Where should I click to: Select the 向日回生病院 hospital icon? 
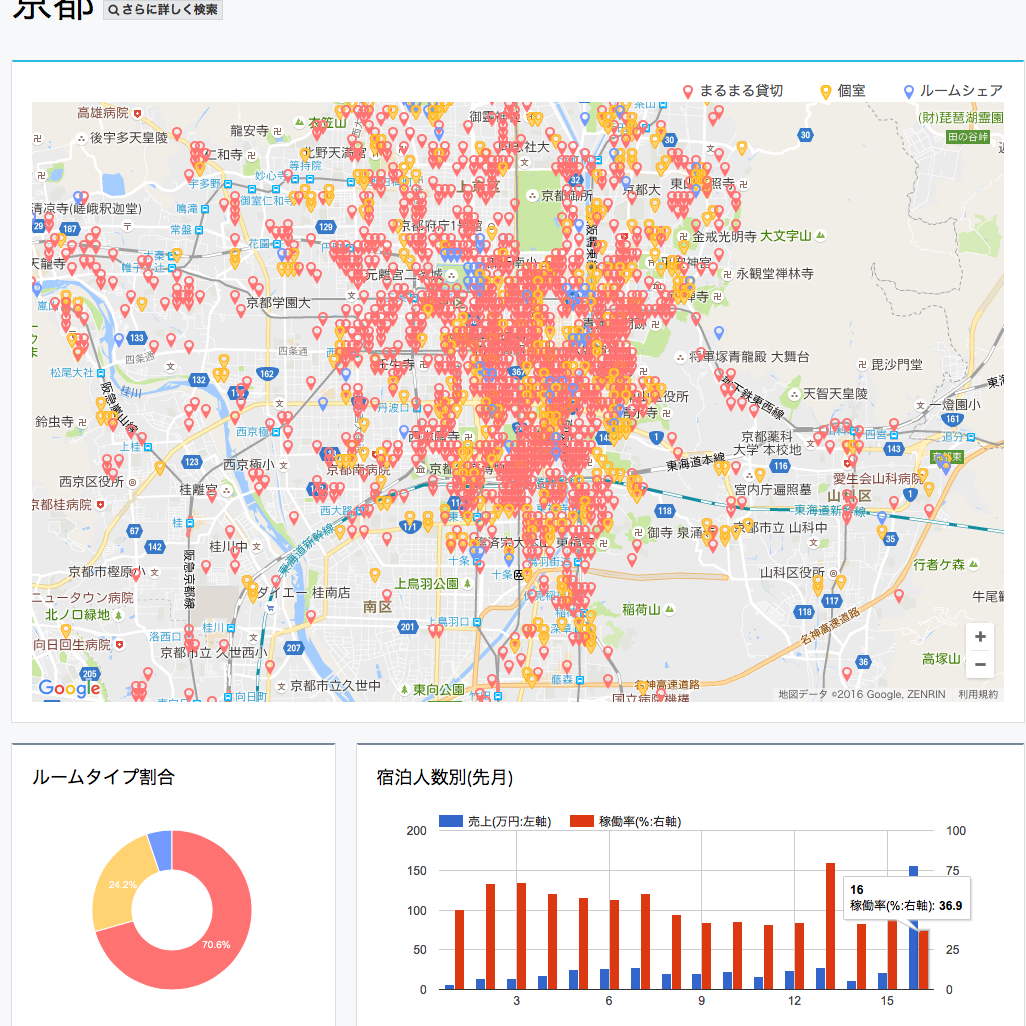click(119, 645)
